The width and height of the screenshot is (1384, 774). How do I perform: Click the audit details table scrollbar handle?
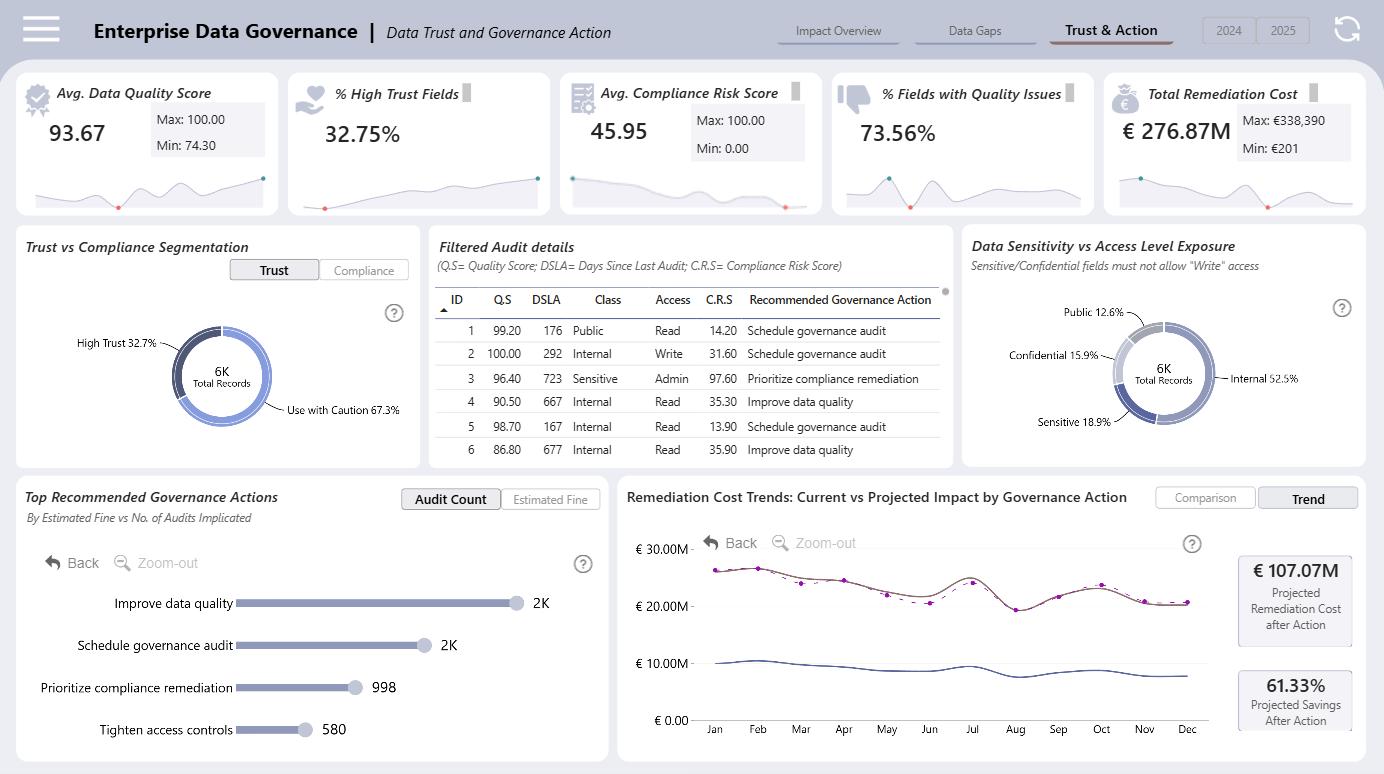point(945,293)
